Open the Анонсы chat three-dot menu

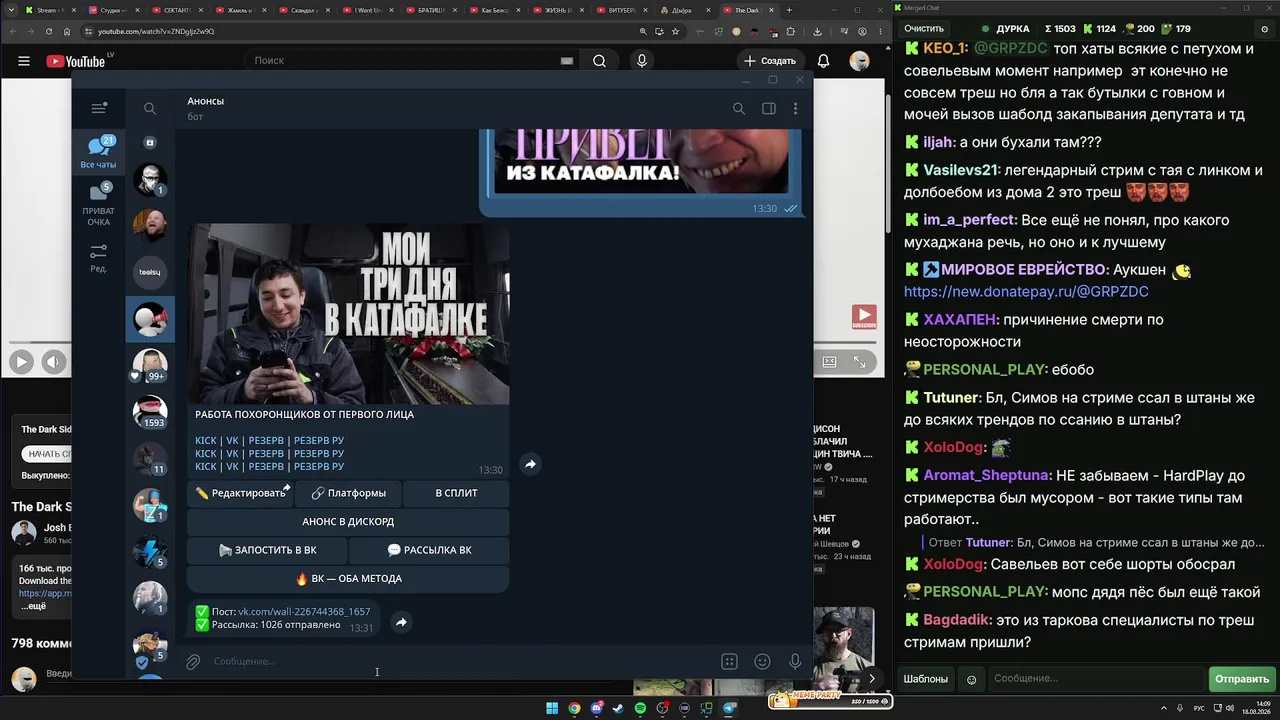[796, 108]
